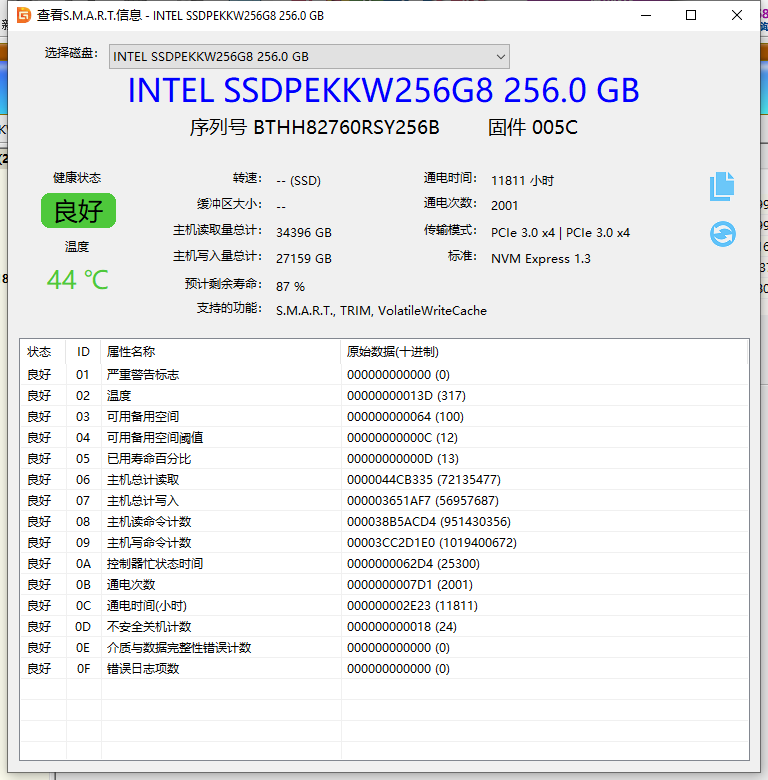Click the -- (SSD) rotation speed value
The width and height of the screenshot is (768, 780).
coord(298,180)
